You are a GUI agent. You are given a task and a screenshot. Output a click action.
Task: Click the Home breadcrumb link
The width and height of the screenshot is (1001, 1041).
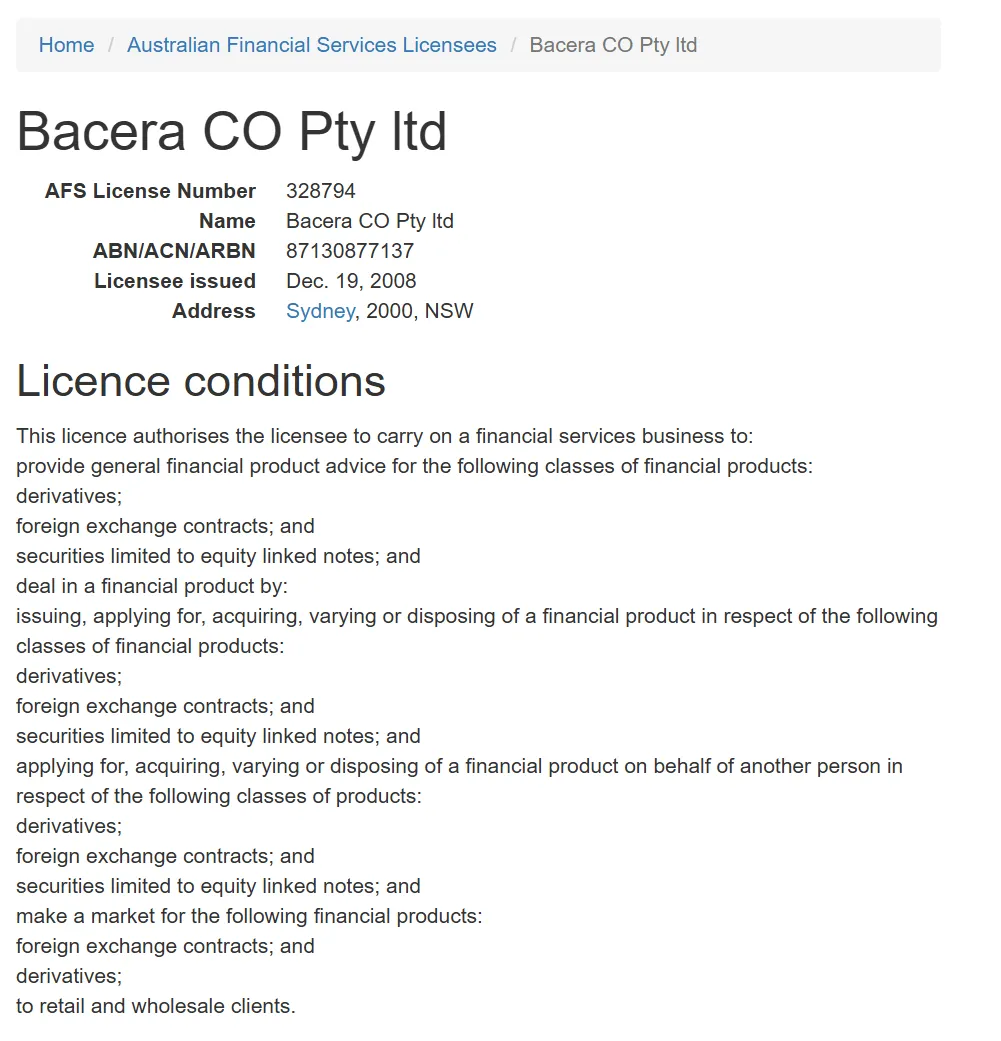pos(66,45)
